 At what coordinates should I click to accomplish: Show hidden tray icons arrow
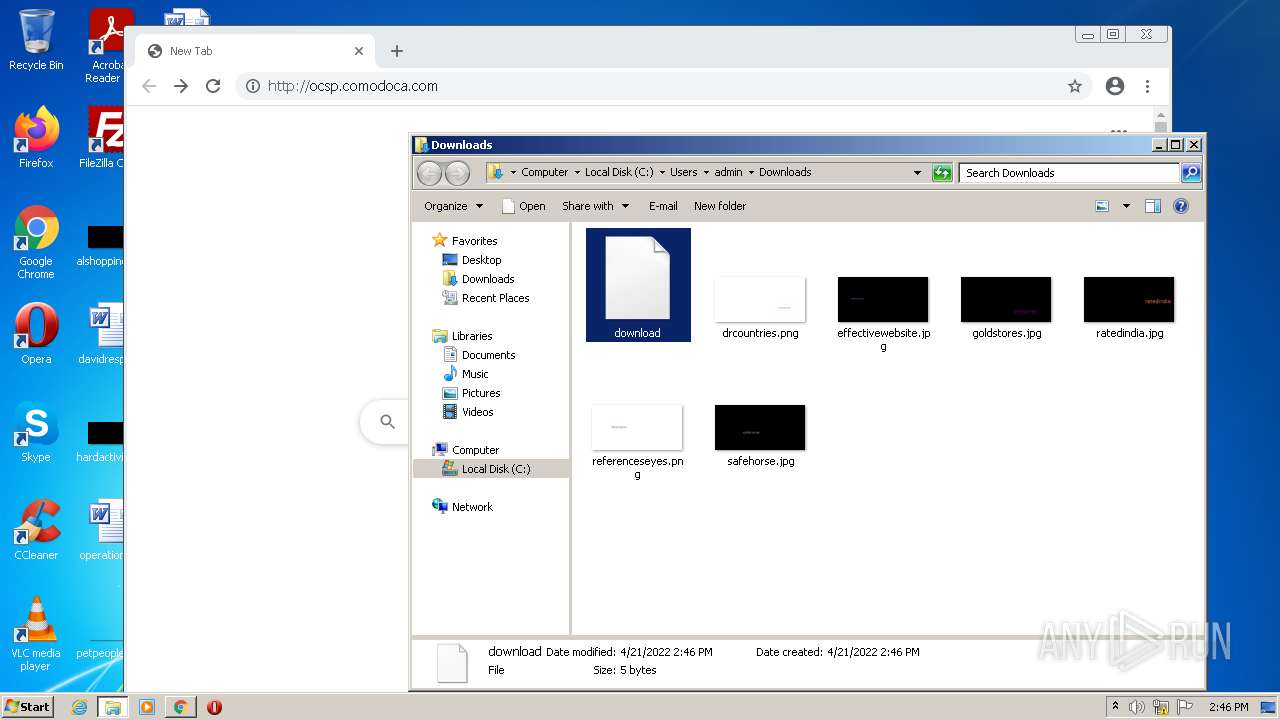click(1115, 707)
